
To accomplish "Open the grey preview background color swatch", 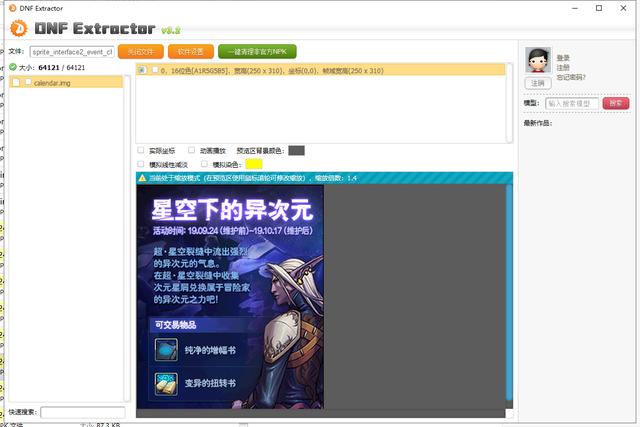I will [296, 151].
